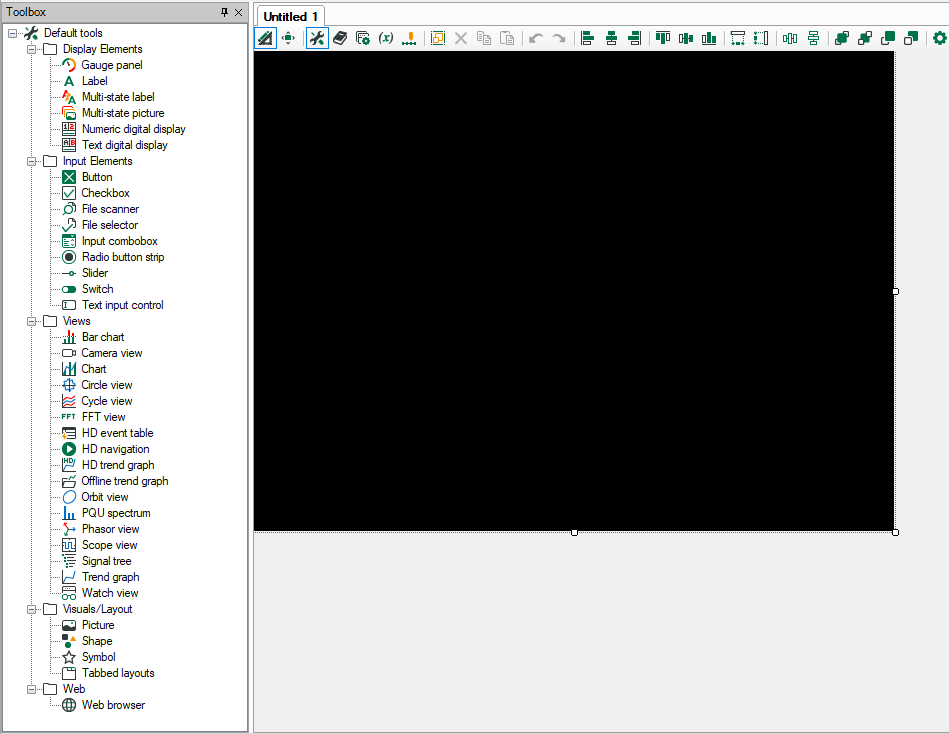Open settings via green gear icon
This screenshot has height=734, width=949.
coord(939,38)
